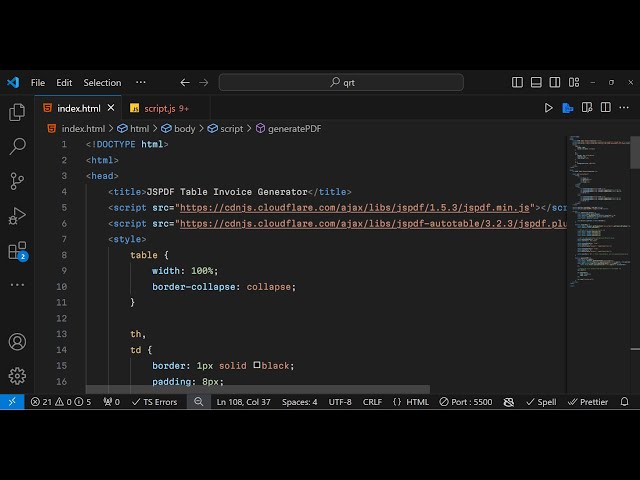640x480 pixels.
Task: Expand the overflow menu after Selection
Action: pyautogui.click(x=140, y=83)
